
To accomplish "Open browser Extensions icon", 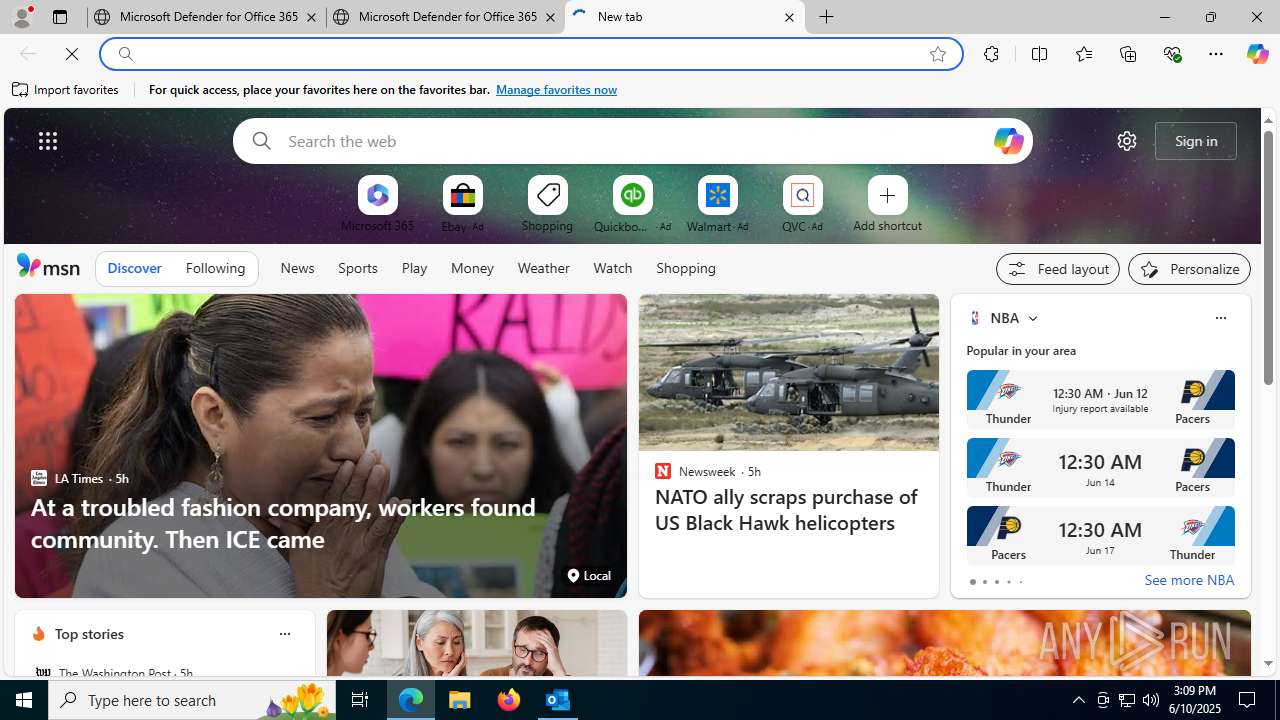I will tap(991, 54).
